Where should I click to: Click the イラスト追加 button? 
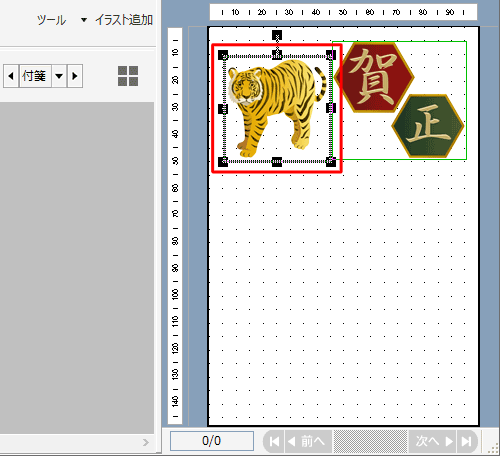(124, 20)
